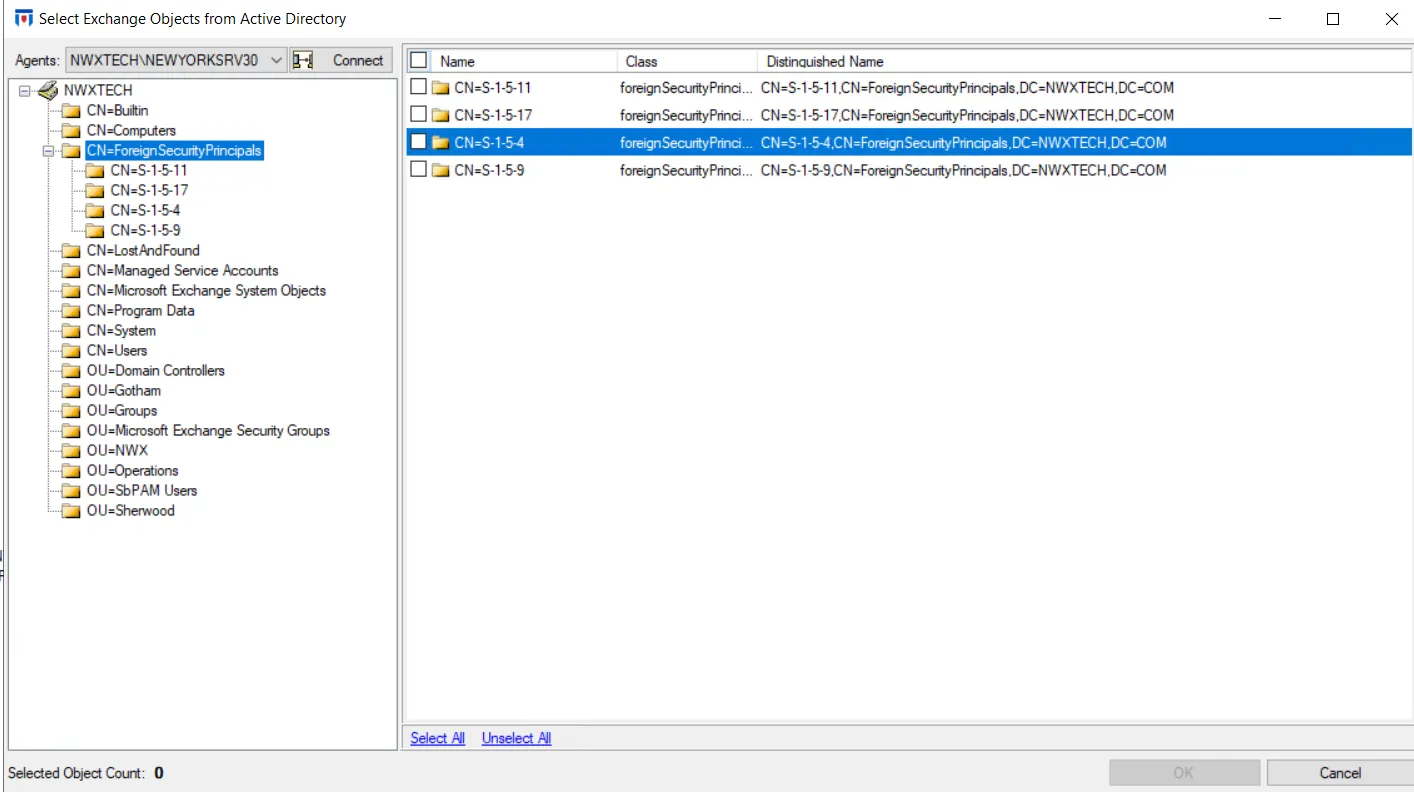The height and width of the screenshot is (792, 1414).
Task: Click distinguished name text of CN=S-1-5-9 row
Action: (963, 170)
